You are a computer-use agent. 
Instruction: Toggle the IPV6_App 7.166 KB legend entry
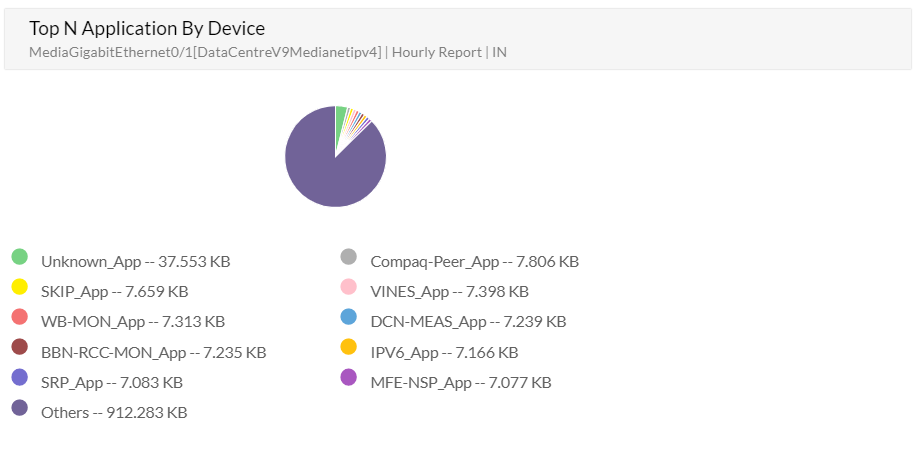tap(444, 352)
